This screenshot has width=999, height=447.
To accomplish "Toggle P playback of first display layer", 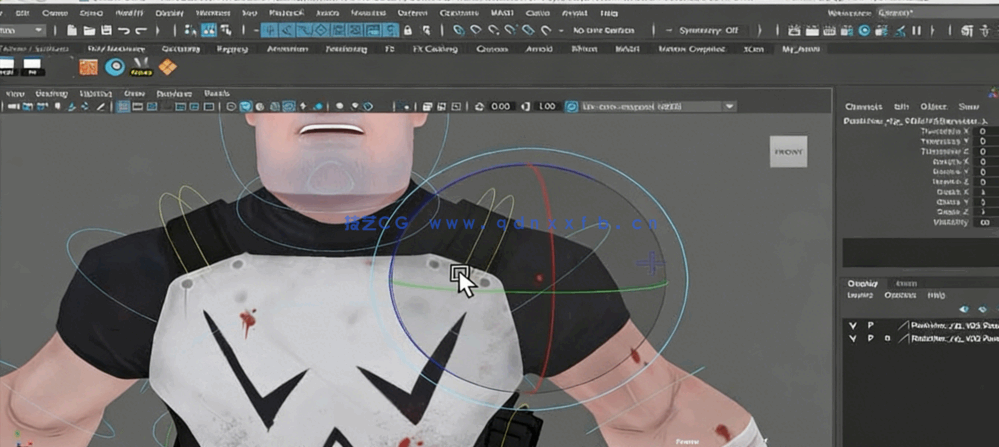I will tap(870, 326).
